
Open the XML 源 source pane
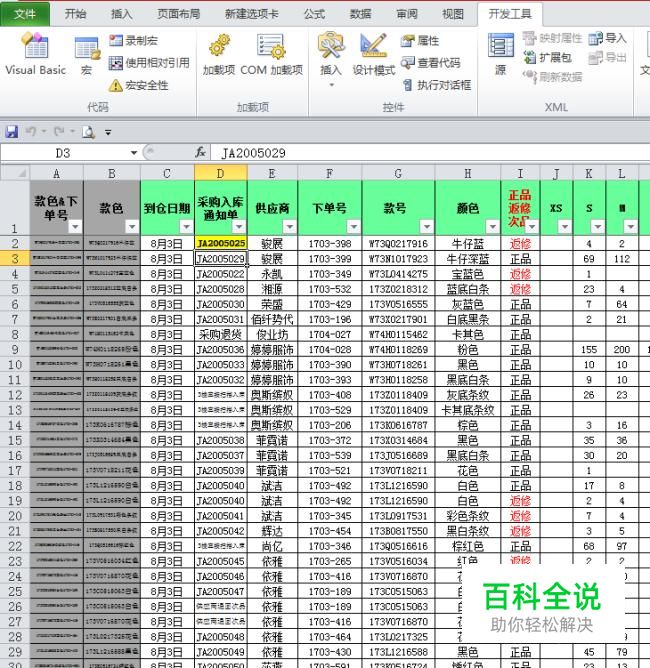point(500,55)
